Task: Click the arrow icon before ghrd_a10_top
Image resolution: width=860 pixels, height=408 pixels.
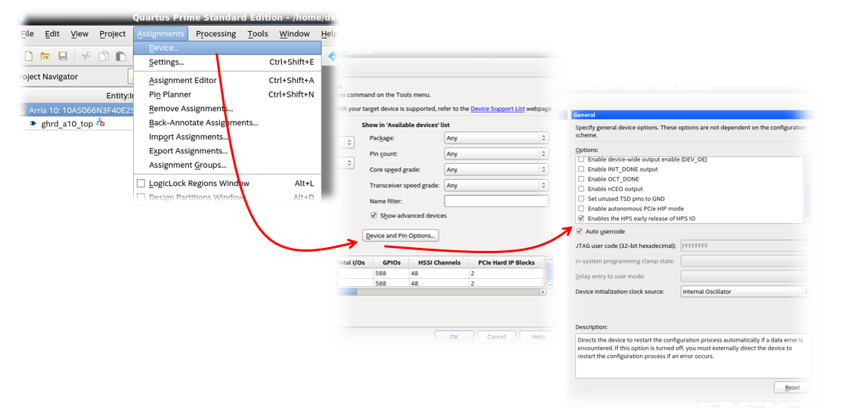Action: (x=33, y=124)
